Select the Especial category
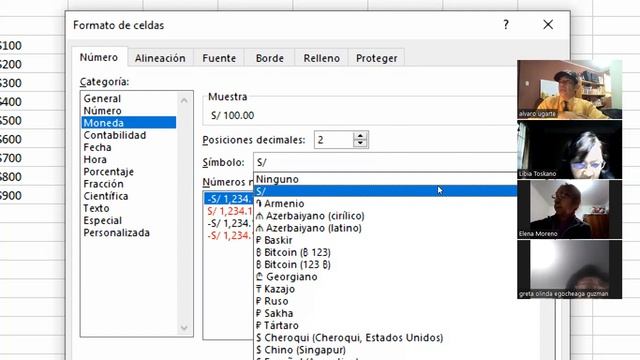640x360 pixels. [x=129, y=221]
